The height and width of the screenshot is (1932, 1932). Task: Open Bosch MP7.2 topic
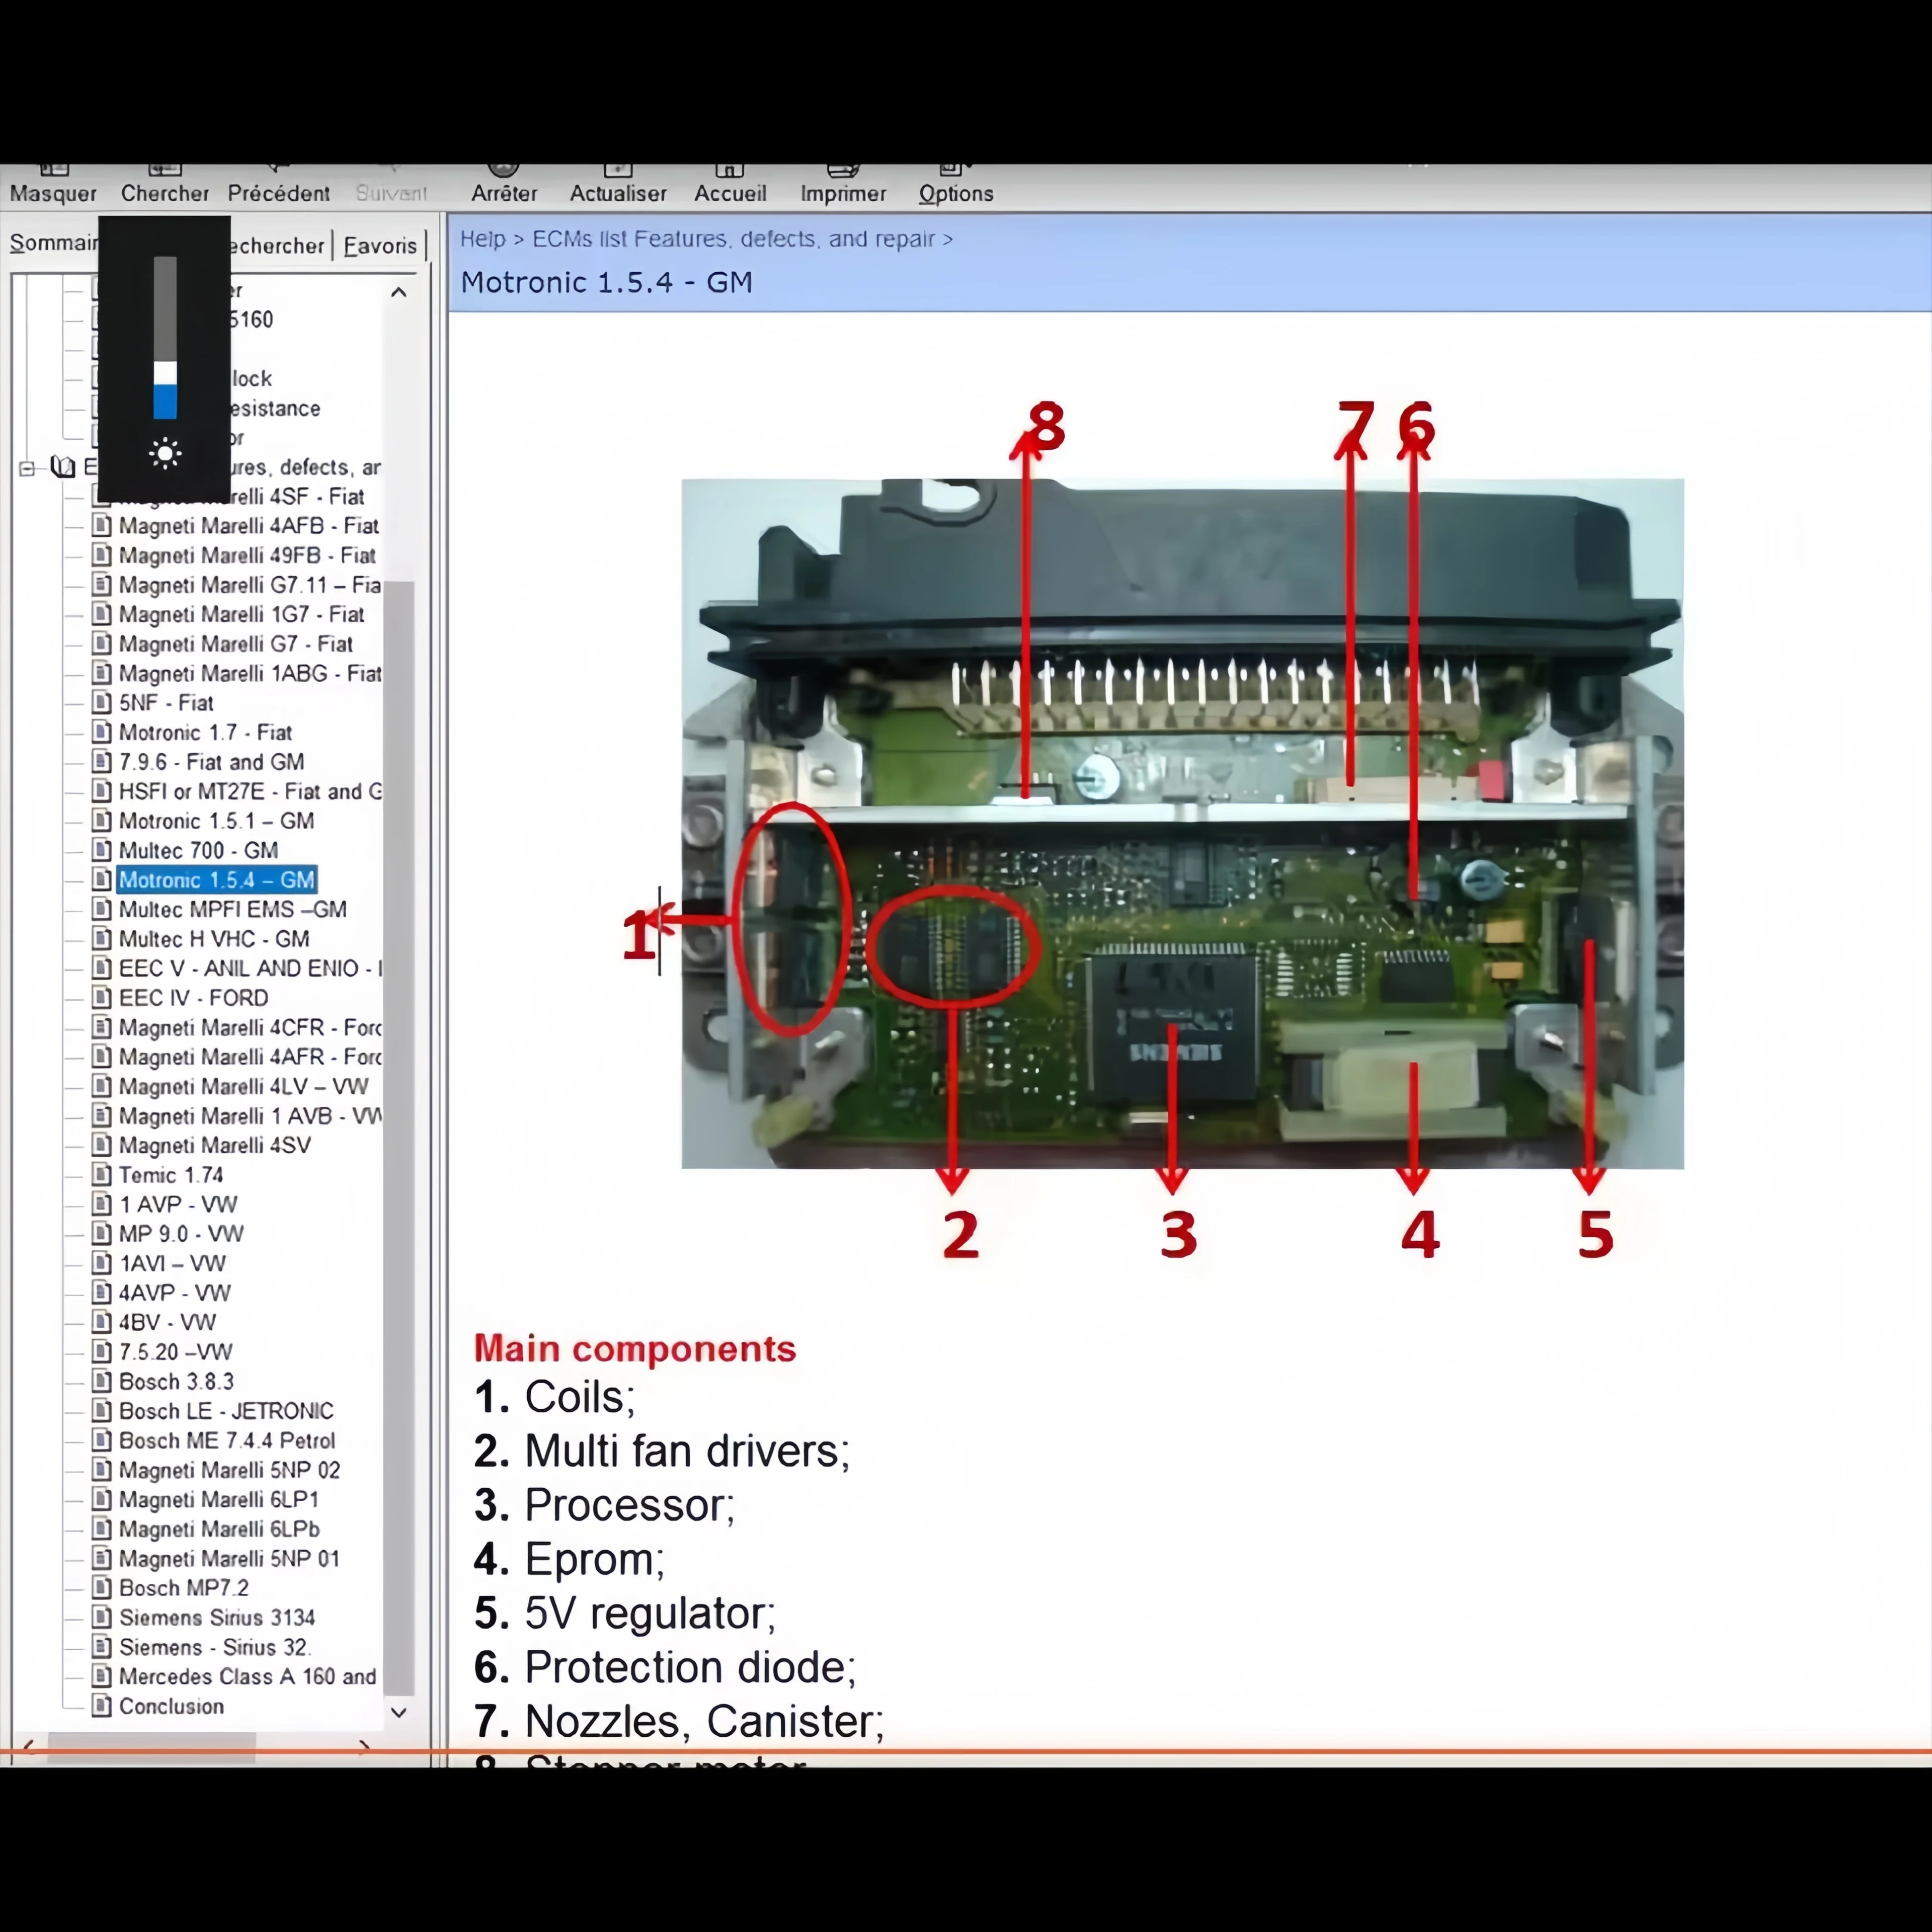[x=184, y=1588]
